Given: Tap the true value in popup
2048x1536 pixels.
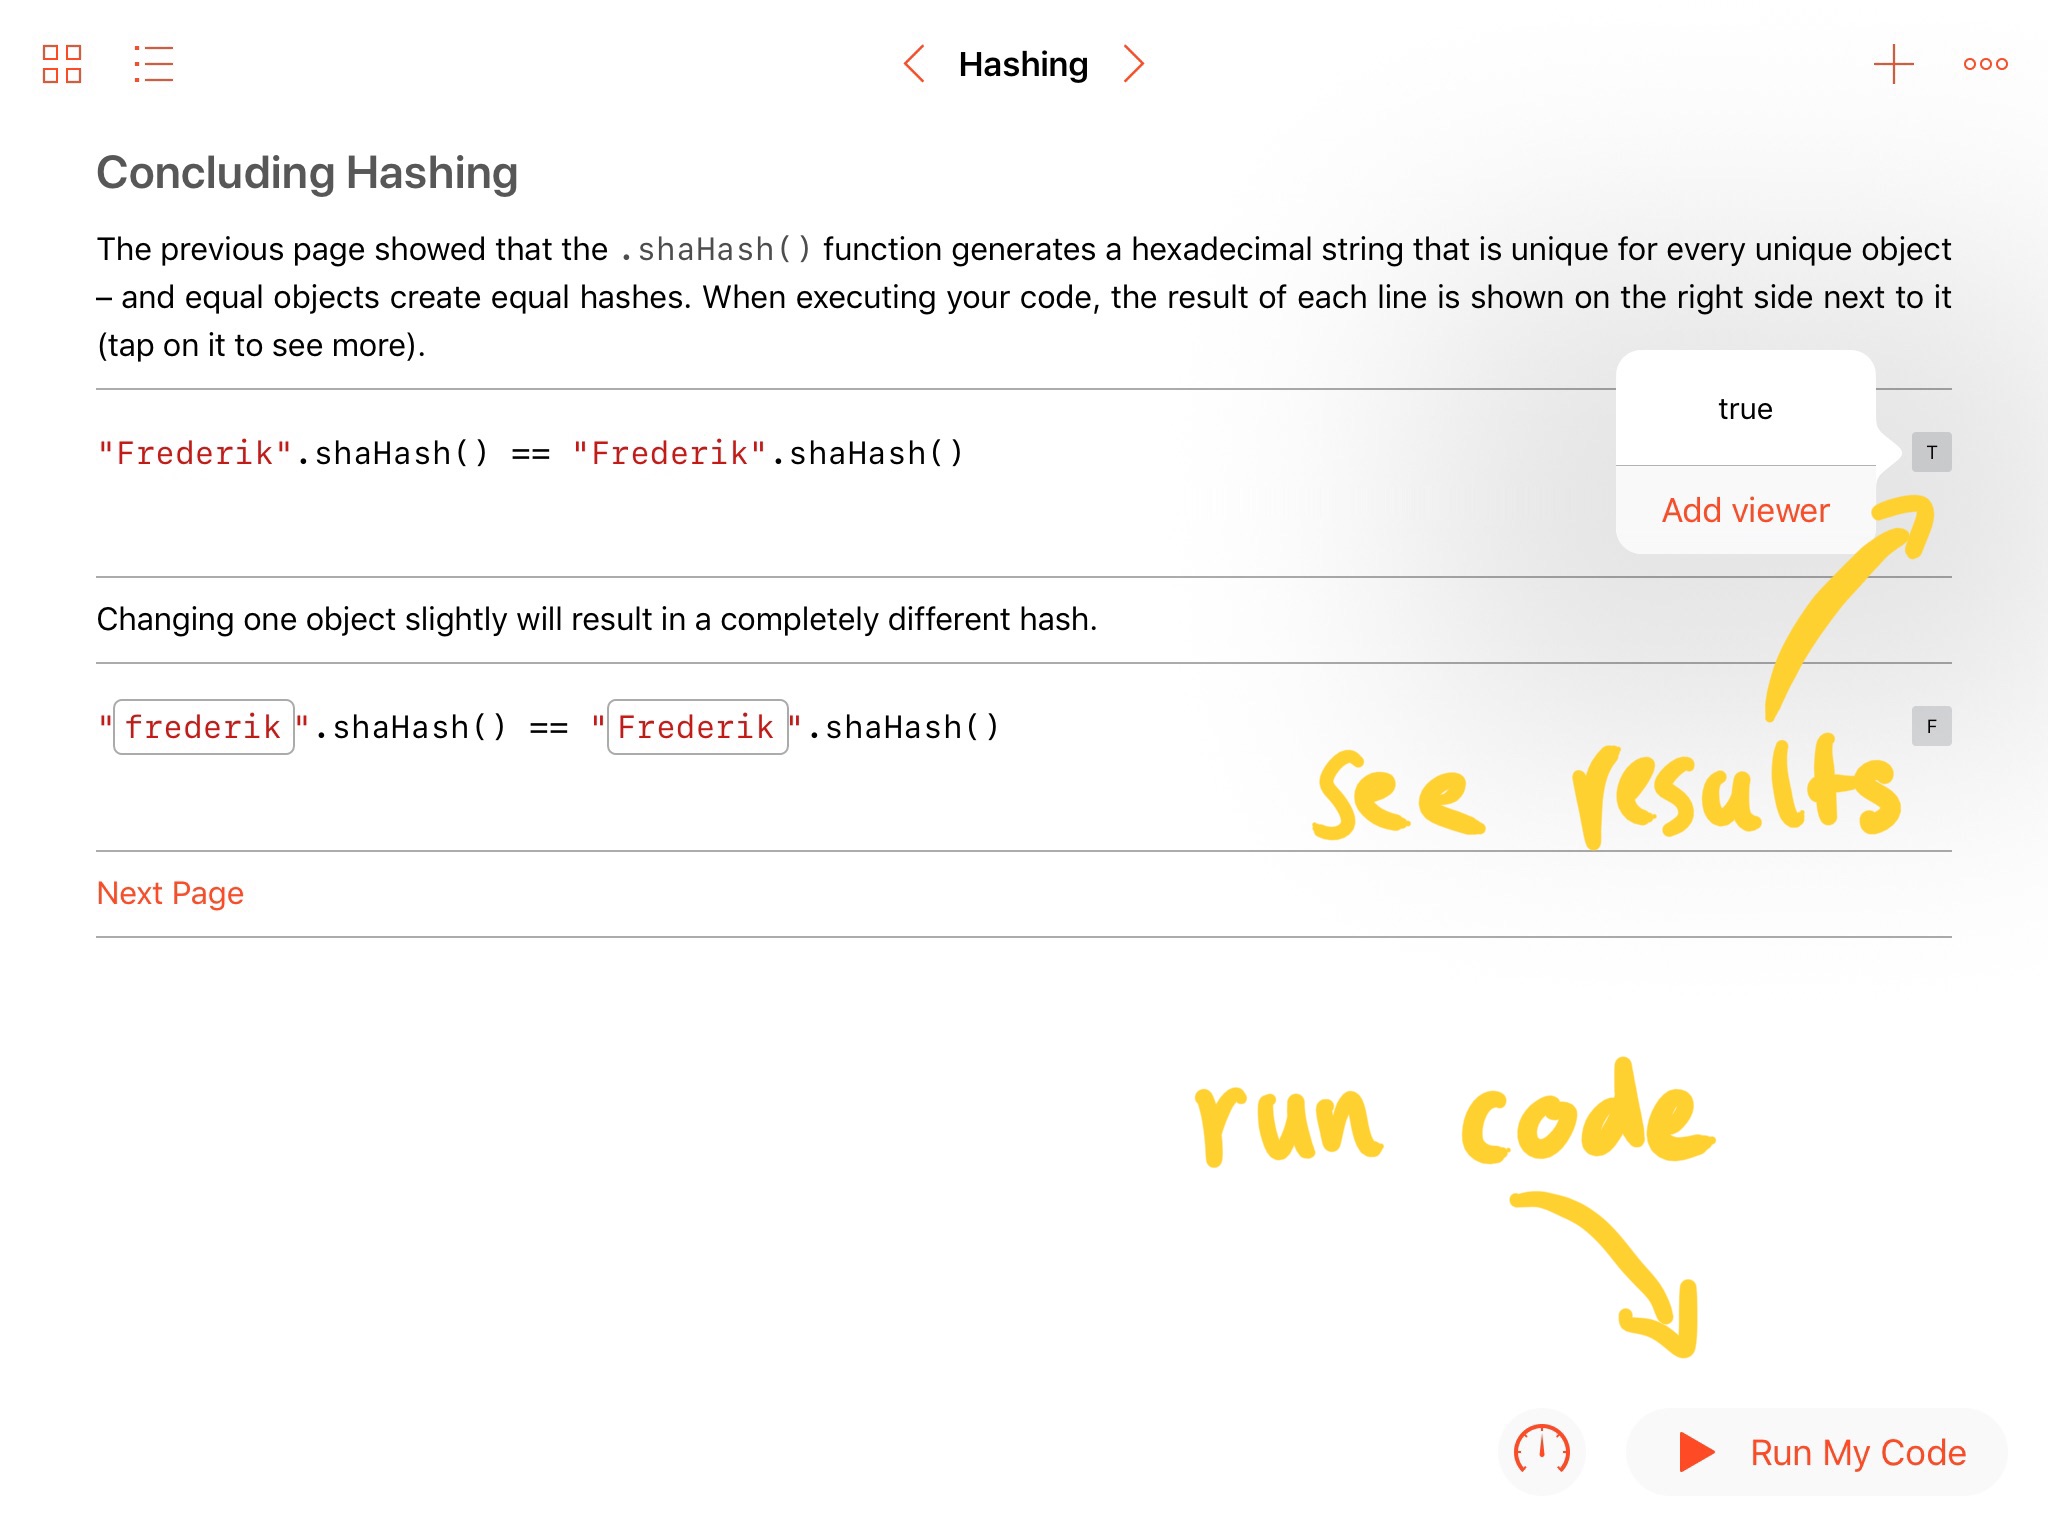Looking at the screenshot, I should pyautogui.click(x=1745, y=409).
